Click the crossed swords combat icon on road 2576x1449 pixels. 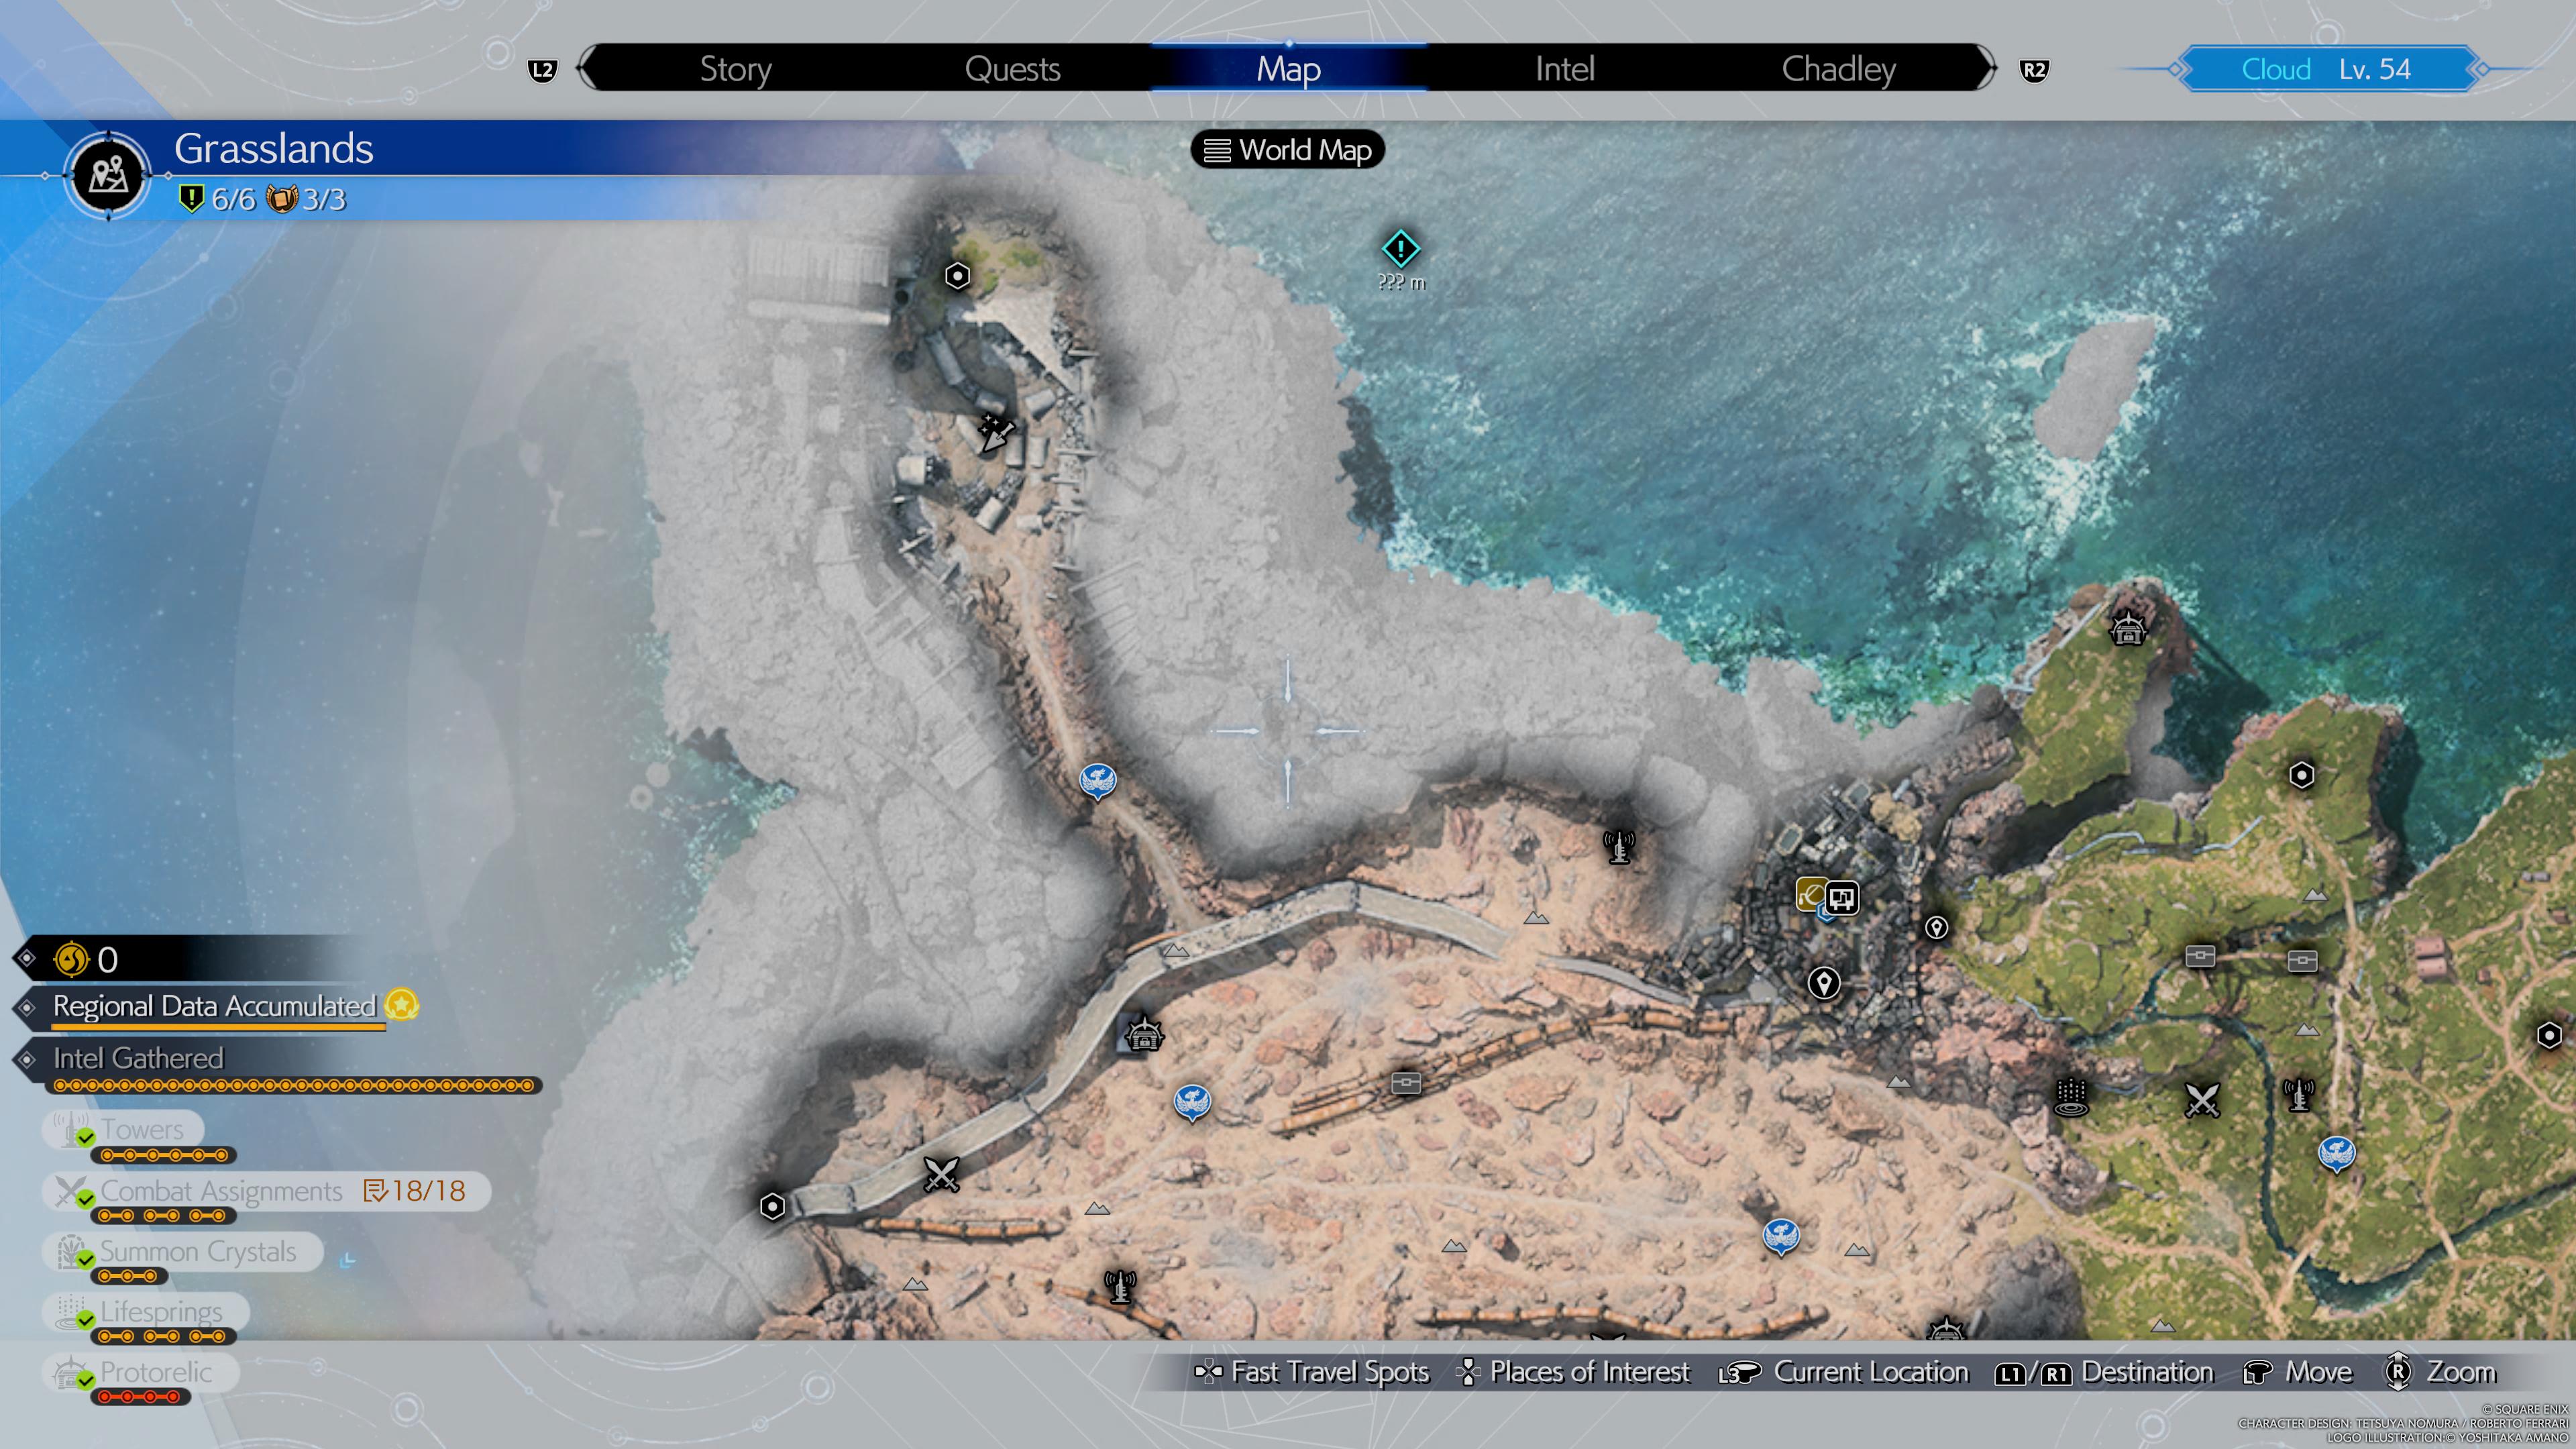[x=941, y=1174]
